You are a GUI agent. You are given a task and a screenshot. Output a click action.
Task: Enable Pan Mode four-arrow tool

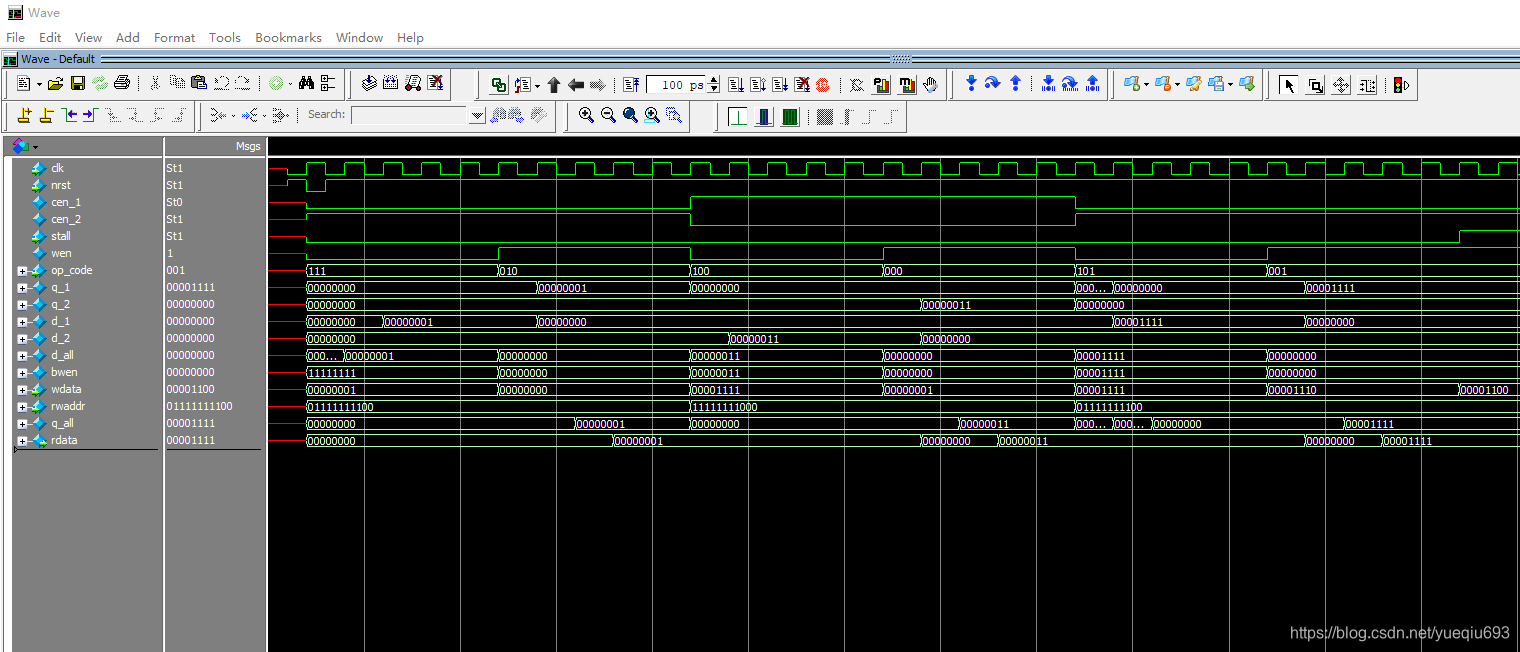pyautogui.click(x=1342, y=85)
